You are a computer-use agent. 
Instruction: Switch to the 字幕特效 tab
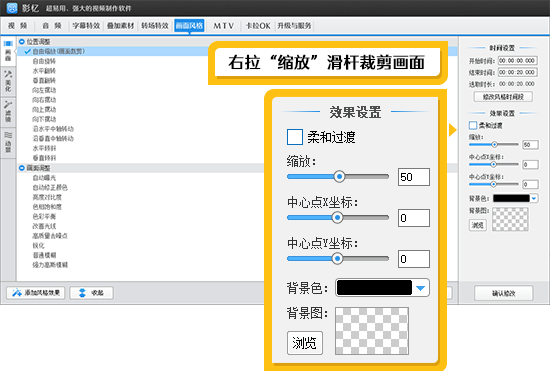(86, 26)
